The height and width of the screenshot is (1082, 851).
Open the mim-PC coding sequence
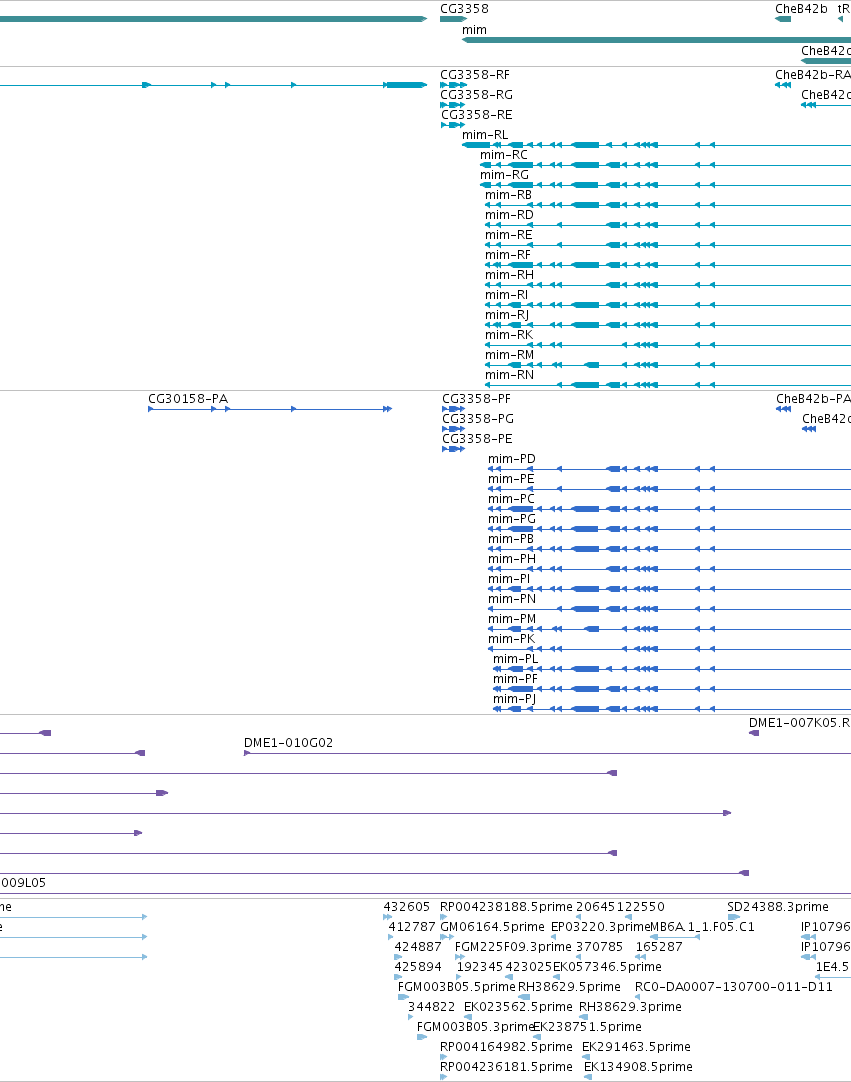click(511, 499)
